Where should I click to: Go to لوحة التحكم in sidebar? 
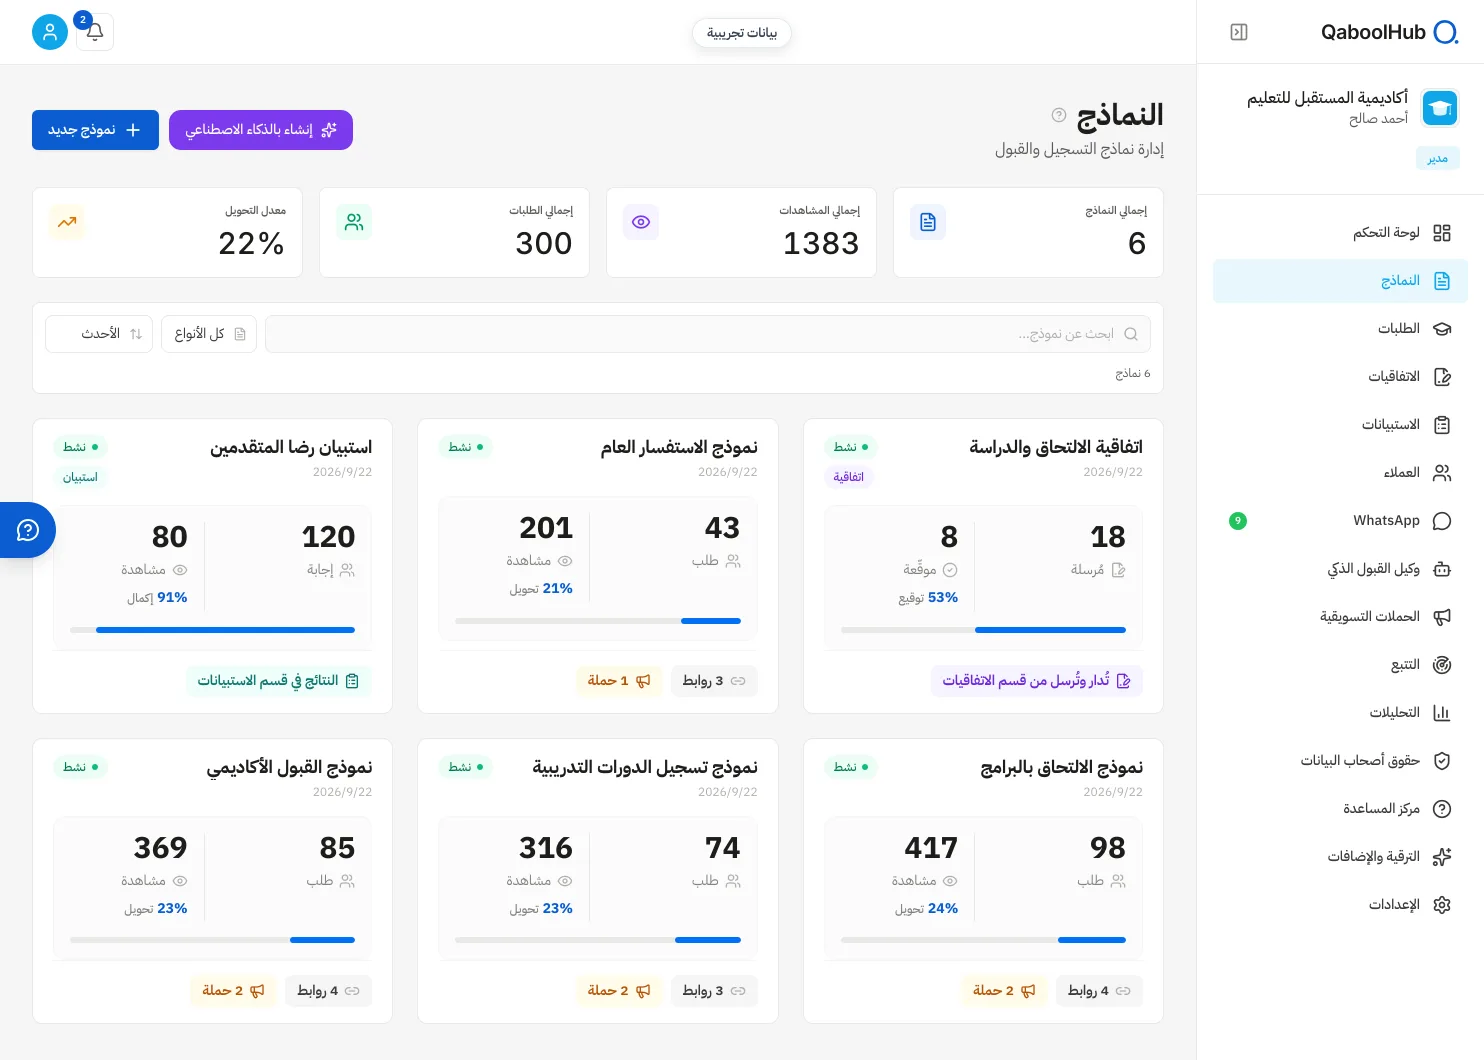[1340, 233]
